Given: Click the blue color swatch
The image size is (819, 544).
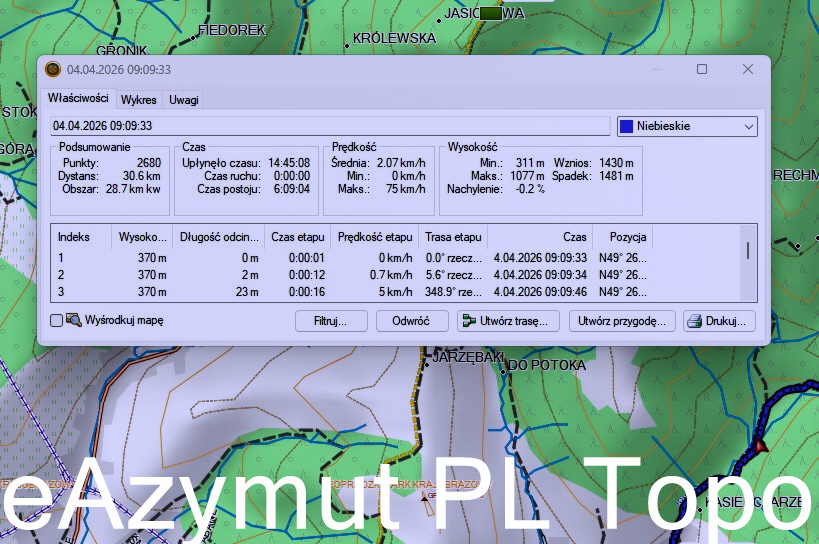Looking at the screenshot, I should [x=627, y=126].
